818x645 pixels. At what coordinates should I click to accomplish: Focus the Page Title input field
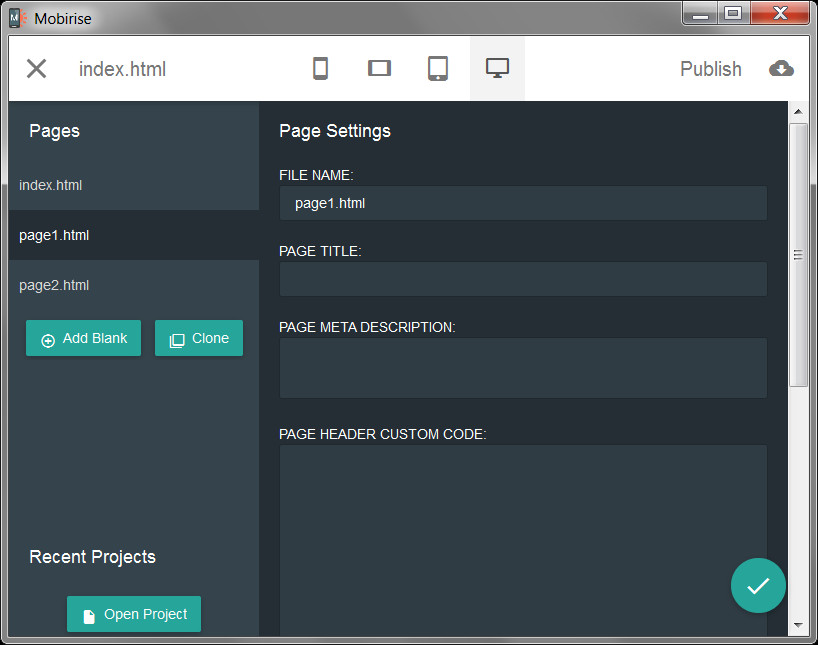click(x=522, y=279)
